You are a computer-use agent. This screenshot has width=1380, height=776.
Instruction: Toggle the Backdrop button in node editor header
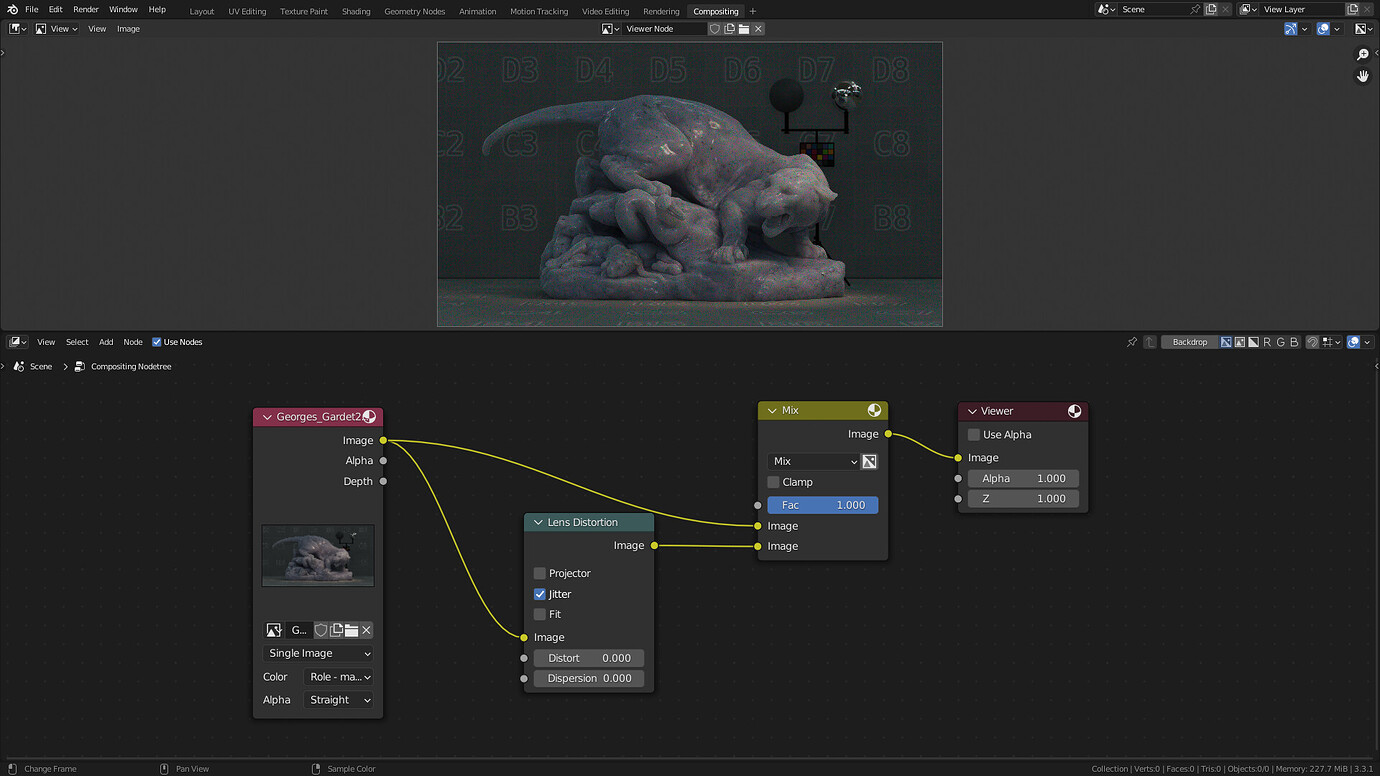coord(1189,342)
